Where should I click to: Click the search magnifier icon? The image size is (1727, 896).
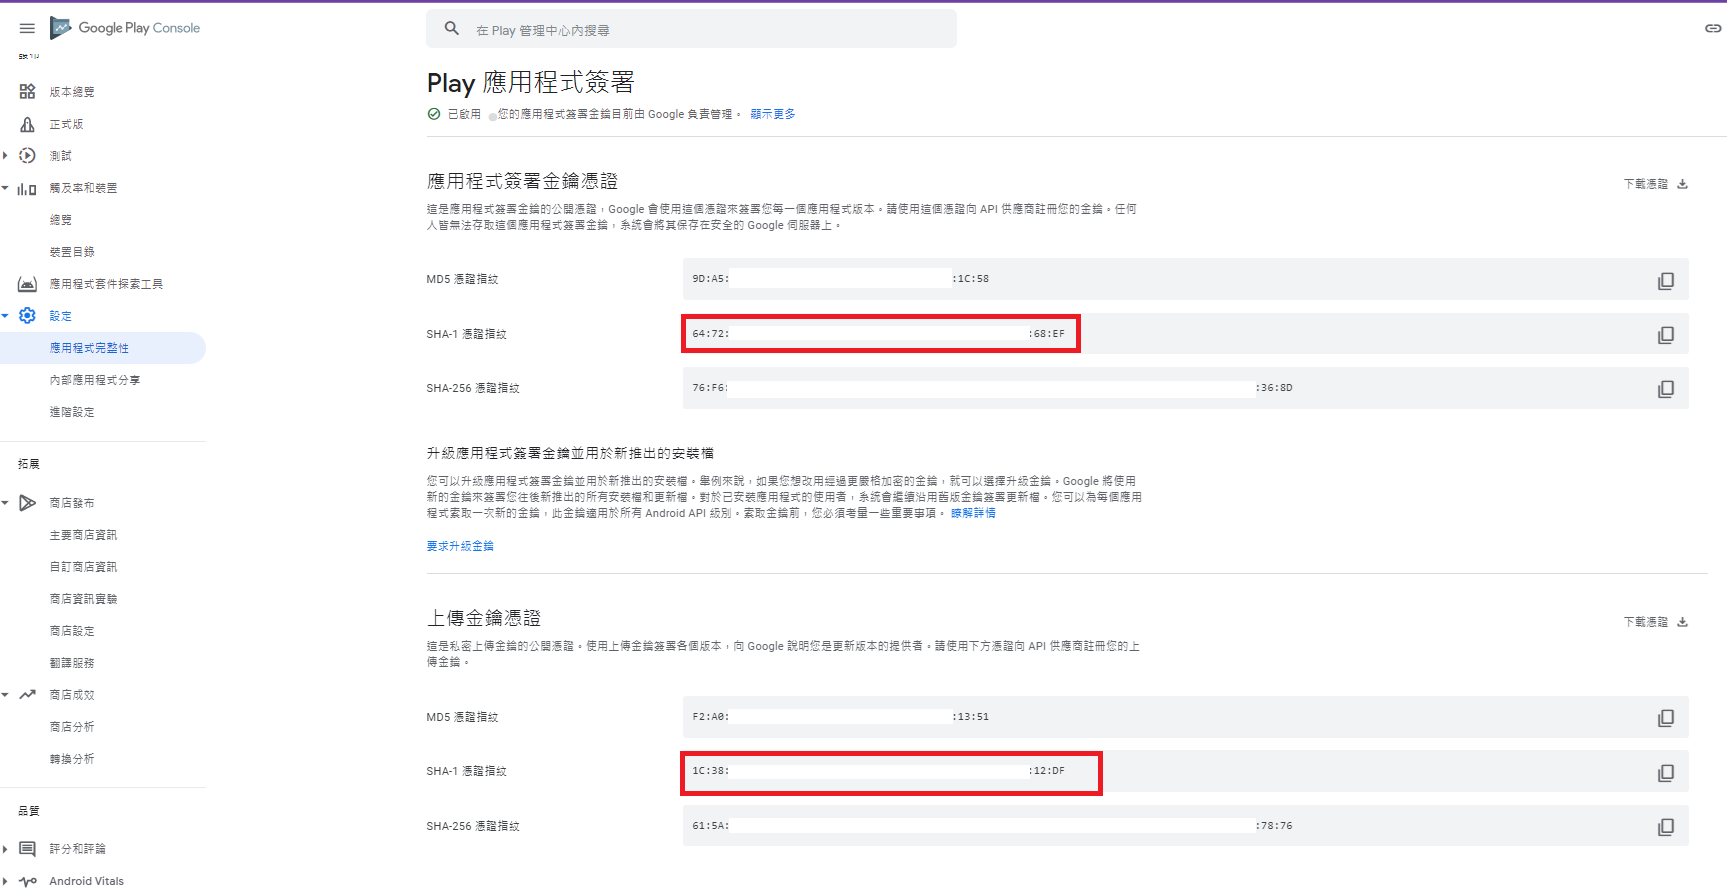(452, 29)
